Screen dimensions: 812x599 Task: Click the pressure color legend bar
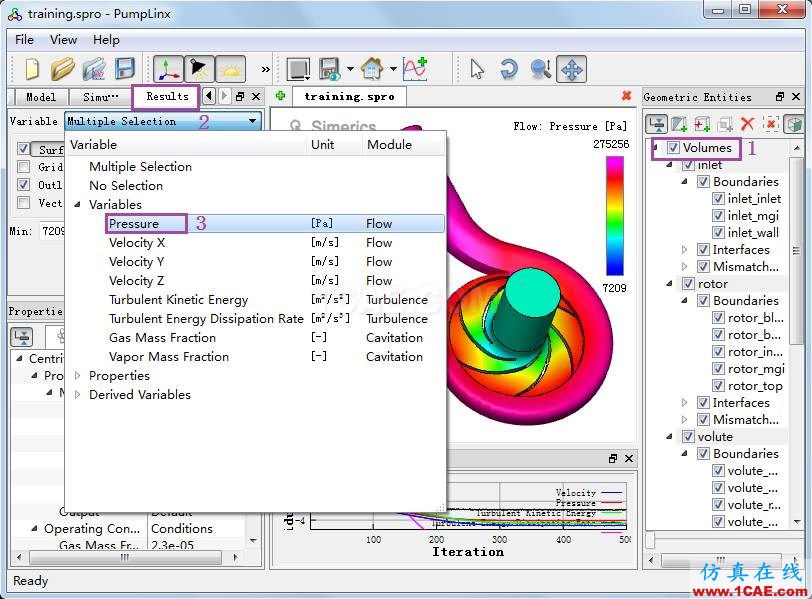(615, 216)
